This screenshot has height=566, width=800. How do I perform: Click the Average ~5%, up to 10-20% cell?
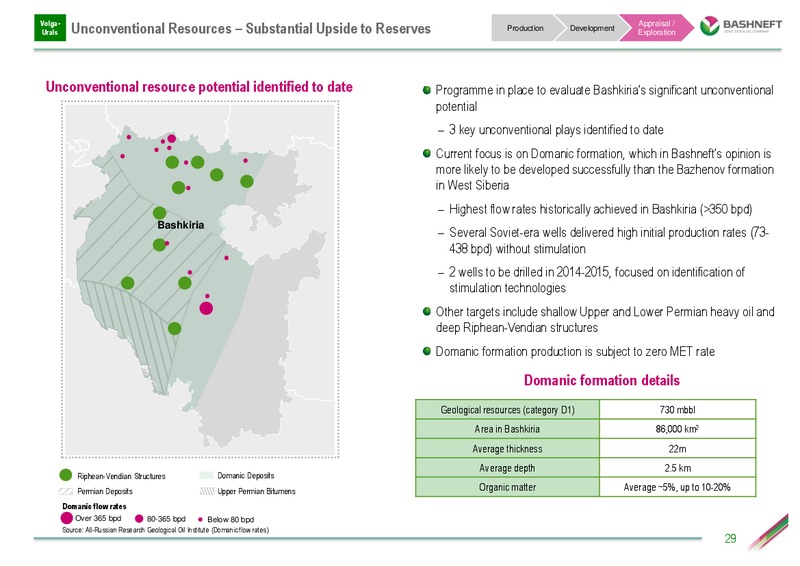678,487
